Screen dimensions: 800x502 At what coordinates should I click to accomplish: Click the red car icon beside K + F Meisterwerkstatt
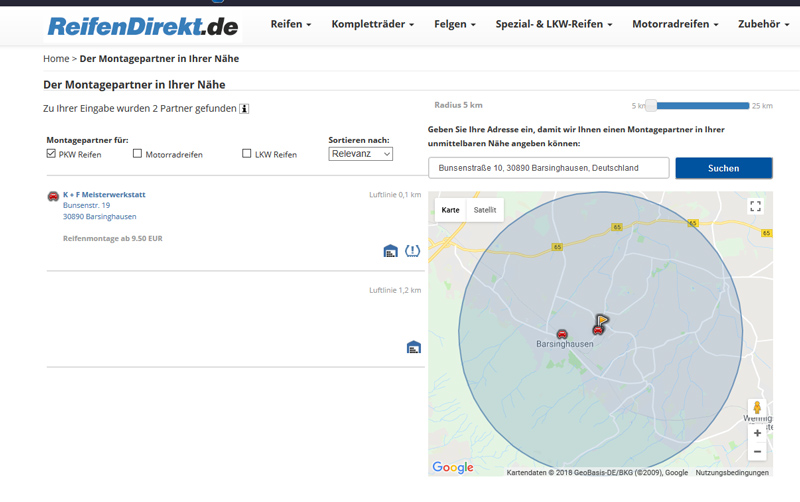pos(53,196)
